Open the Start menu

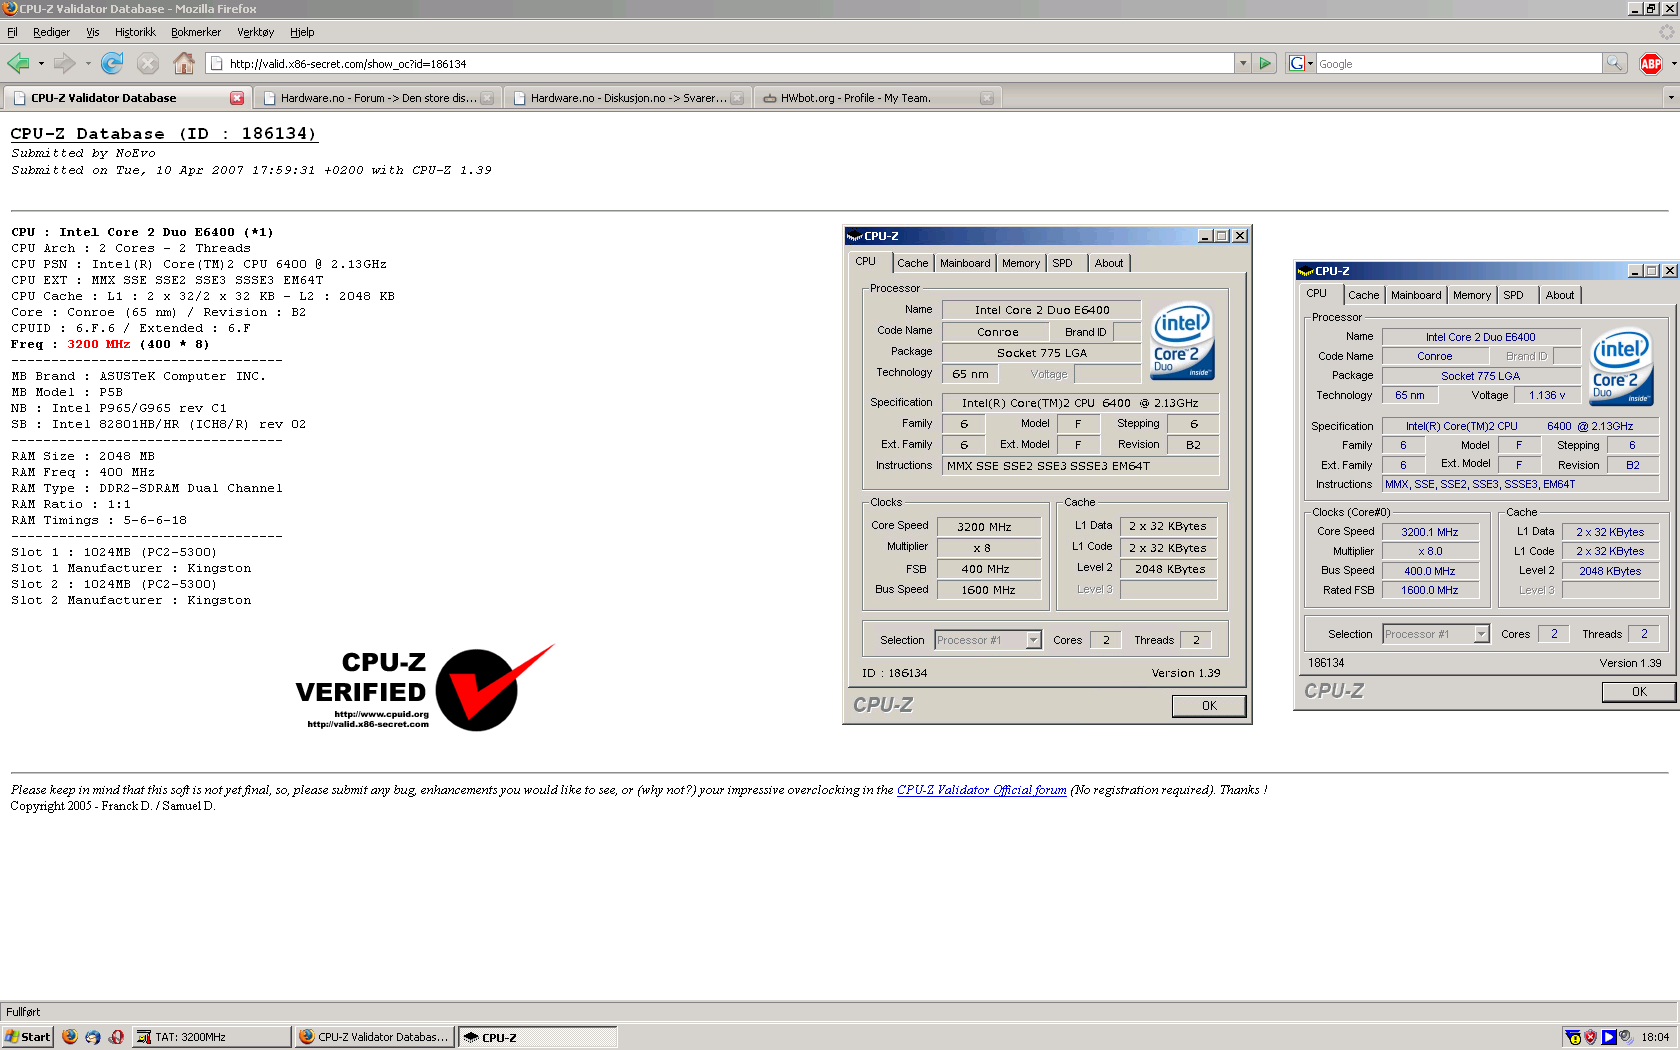pyautogui.click(x=27, y=1037)
